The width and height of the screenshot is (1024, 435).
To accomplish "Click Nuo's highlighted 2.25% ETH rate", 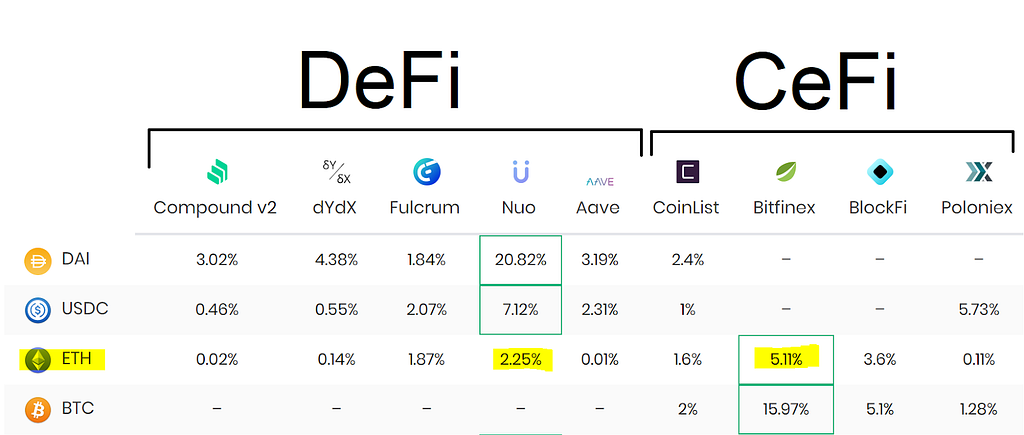I will (x=520, y=360).
